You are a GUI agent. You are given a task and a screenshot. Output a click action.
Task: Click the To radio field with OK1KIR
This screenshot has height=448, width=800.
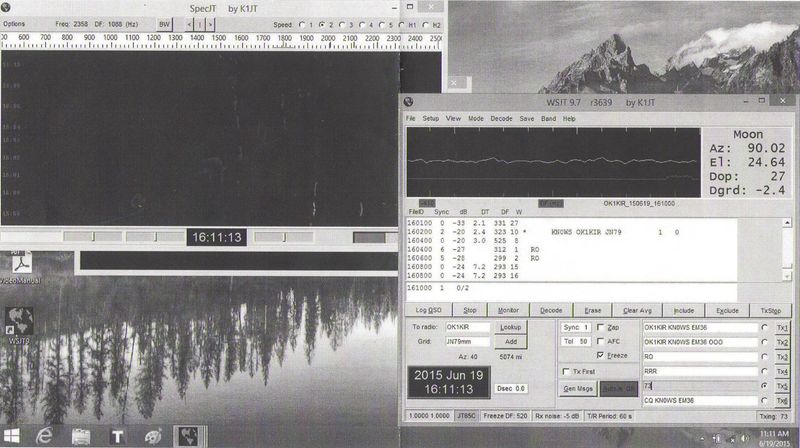(x=467, y=327)
